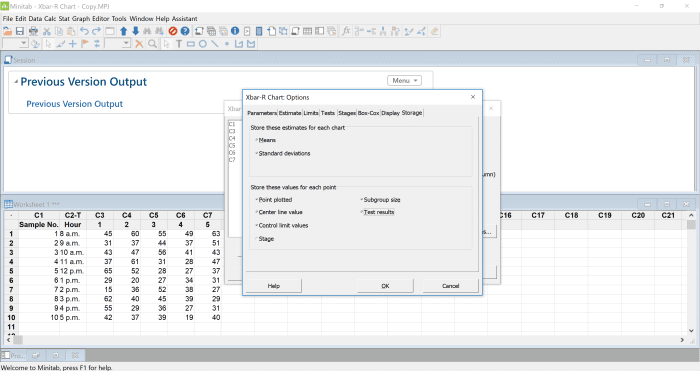The width and height of the screenshot is (700, 371).
Task: Click the Undo arrow icon
Action: click(x=84, y=31)
